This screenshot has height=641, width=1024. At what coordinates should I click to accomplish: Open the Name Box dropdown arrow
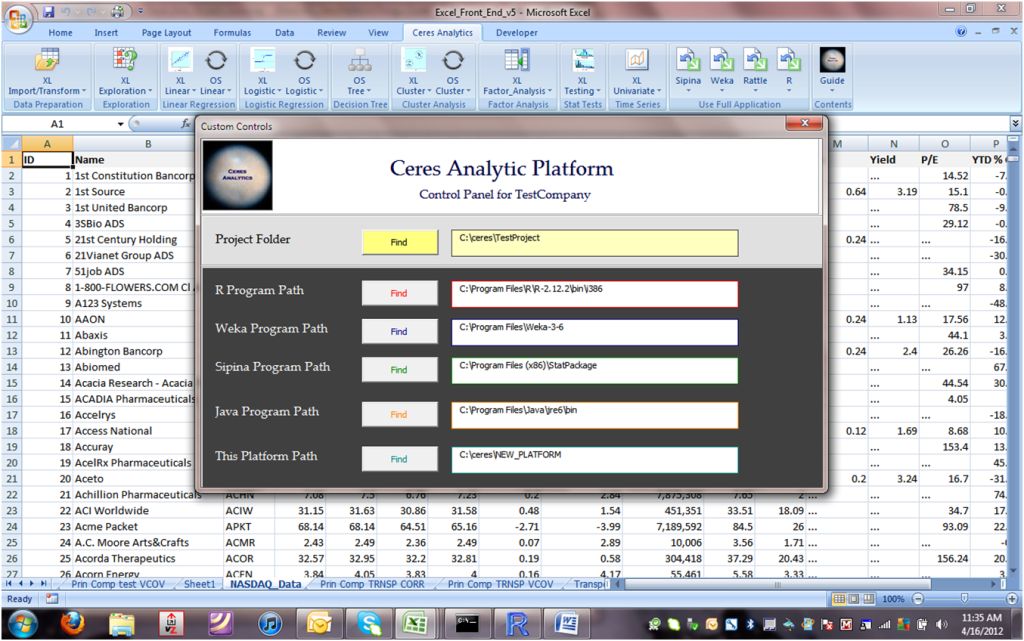(x=120, y=124)
